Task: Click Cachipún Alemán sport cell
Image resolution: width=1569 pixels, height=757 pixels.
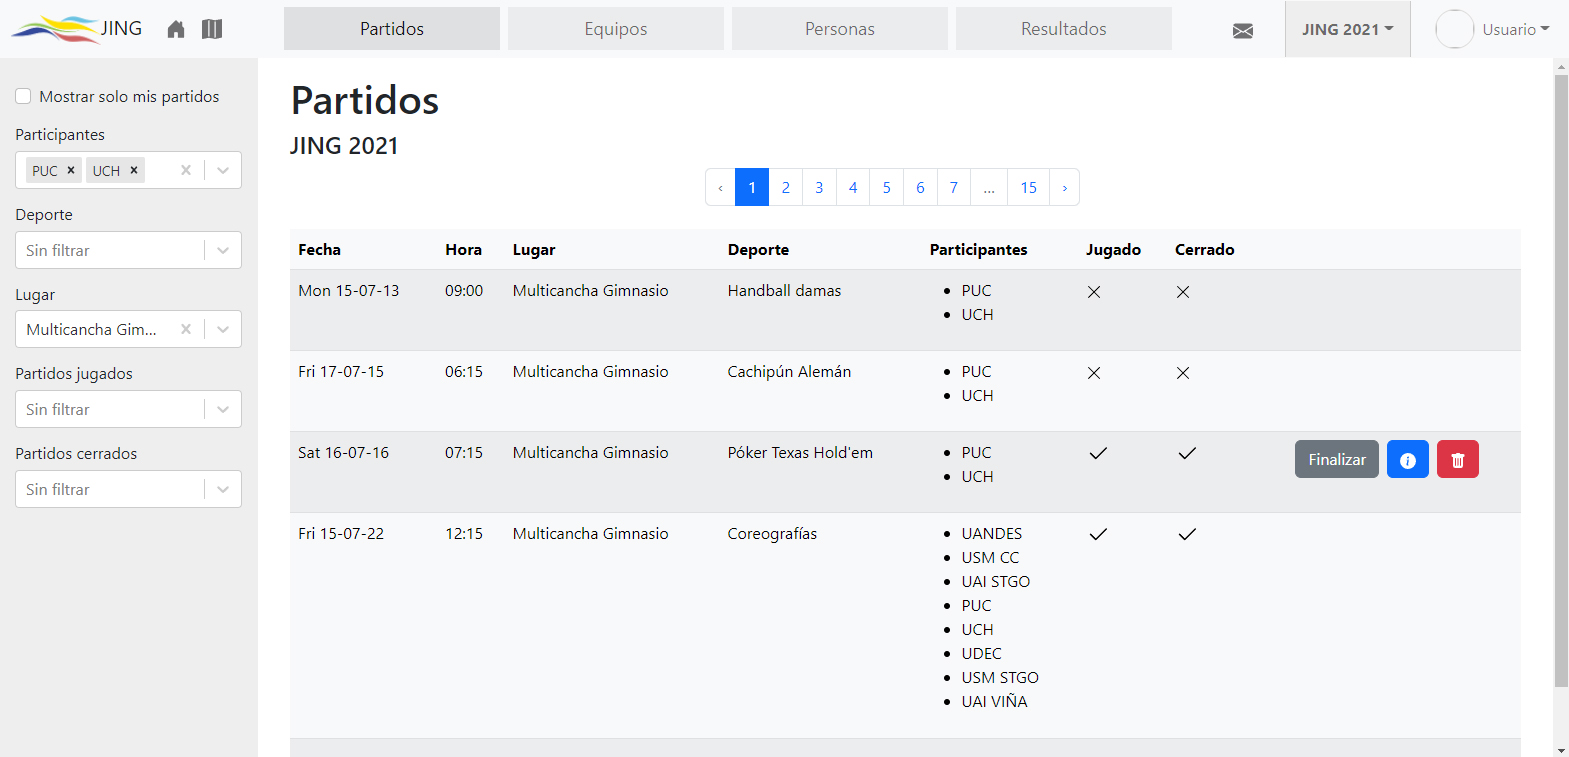Action: [789, 372]
